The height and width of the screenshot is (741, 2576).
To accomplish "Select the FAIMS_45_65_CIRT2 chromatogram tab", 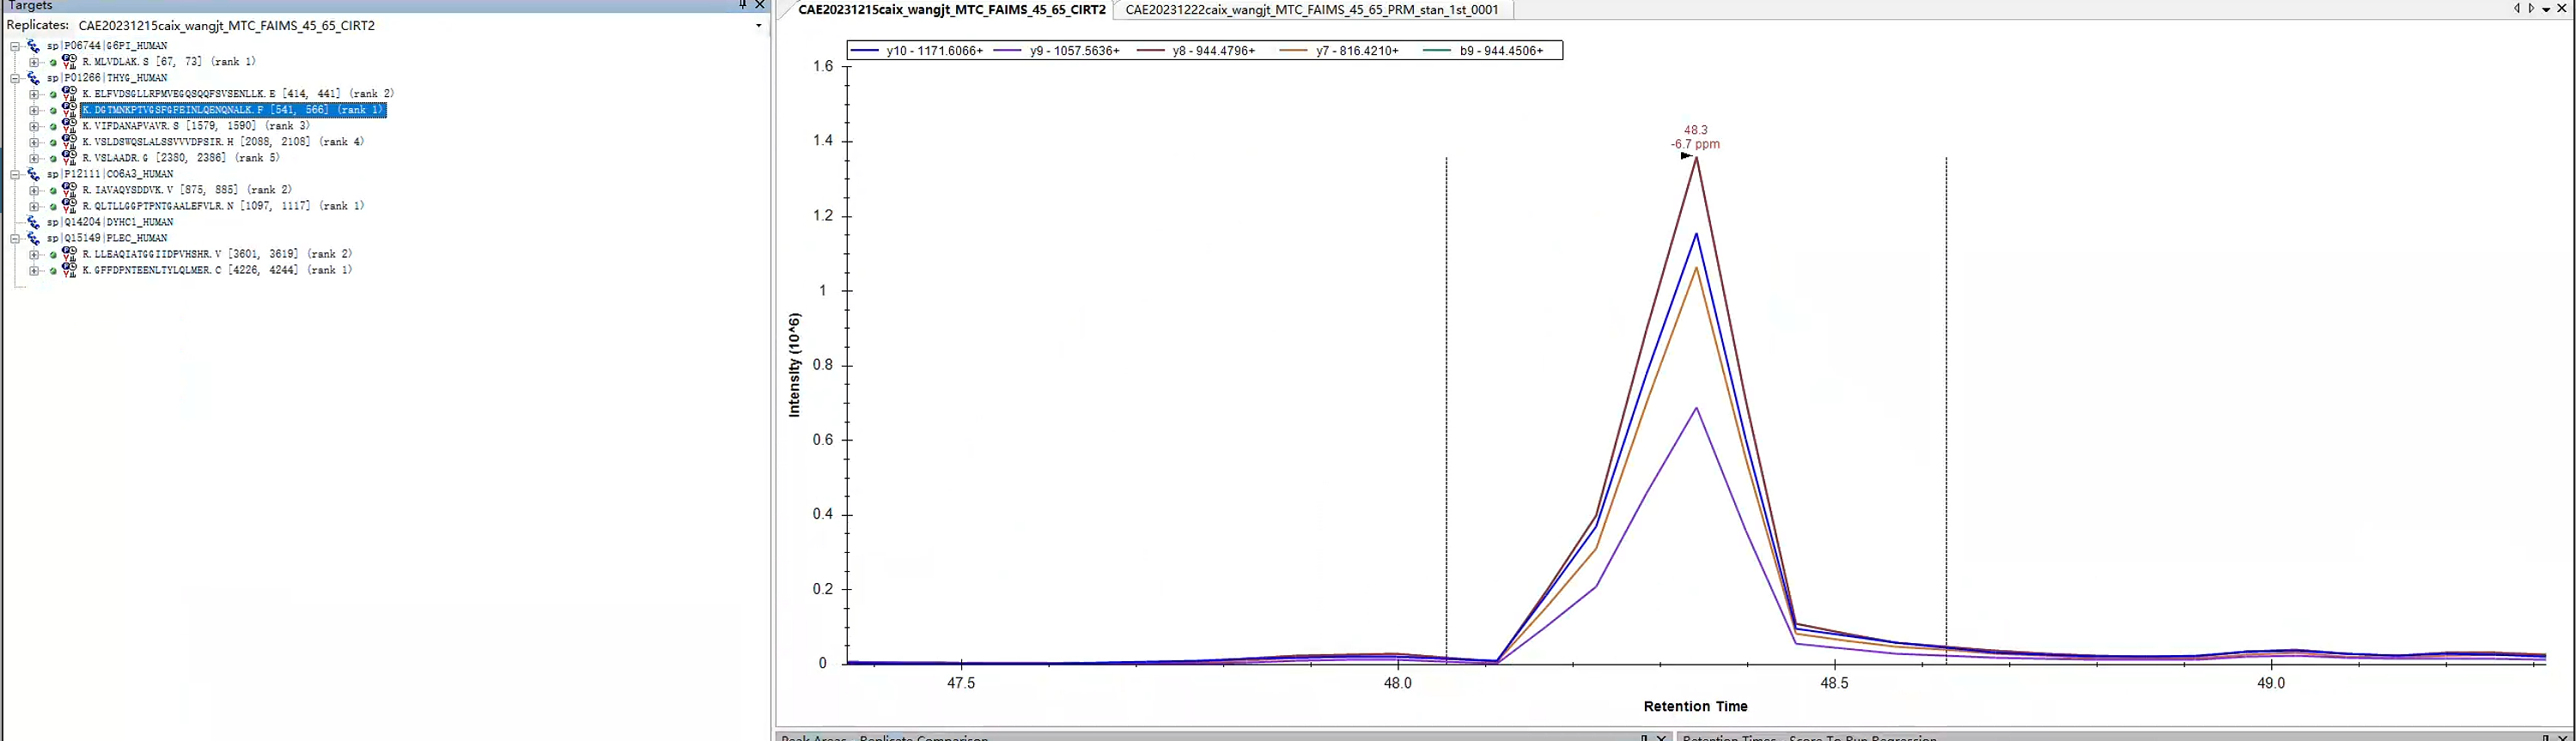I will click(x=951, y=10).
